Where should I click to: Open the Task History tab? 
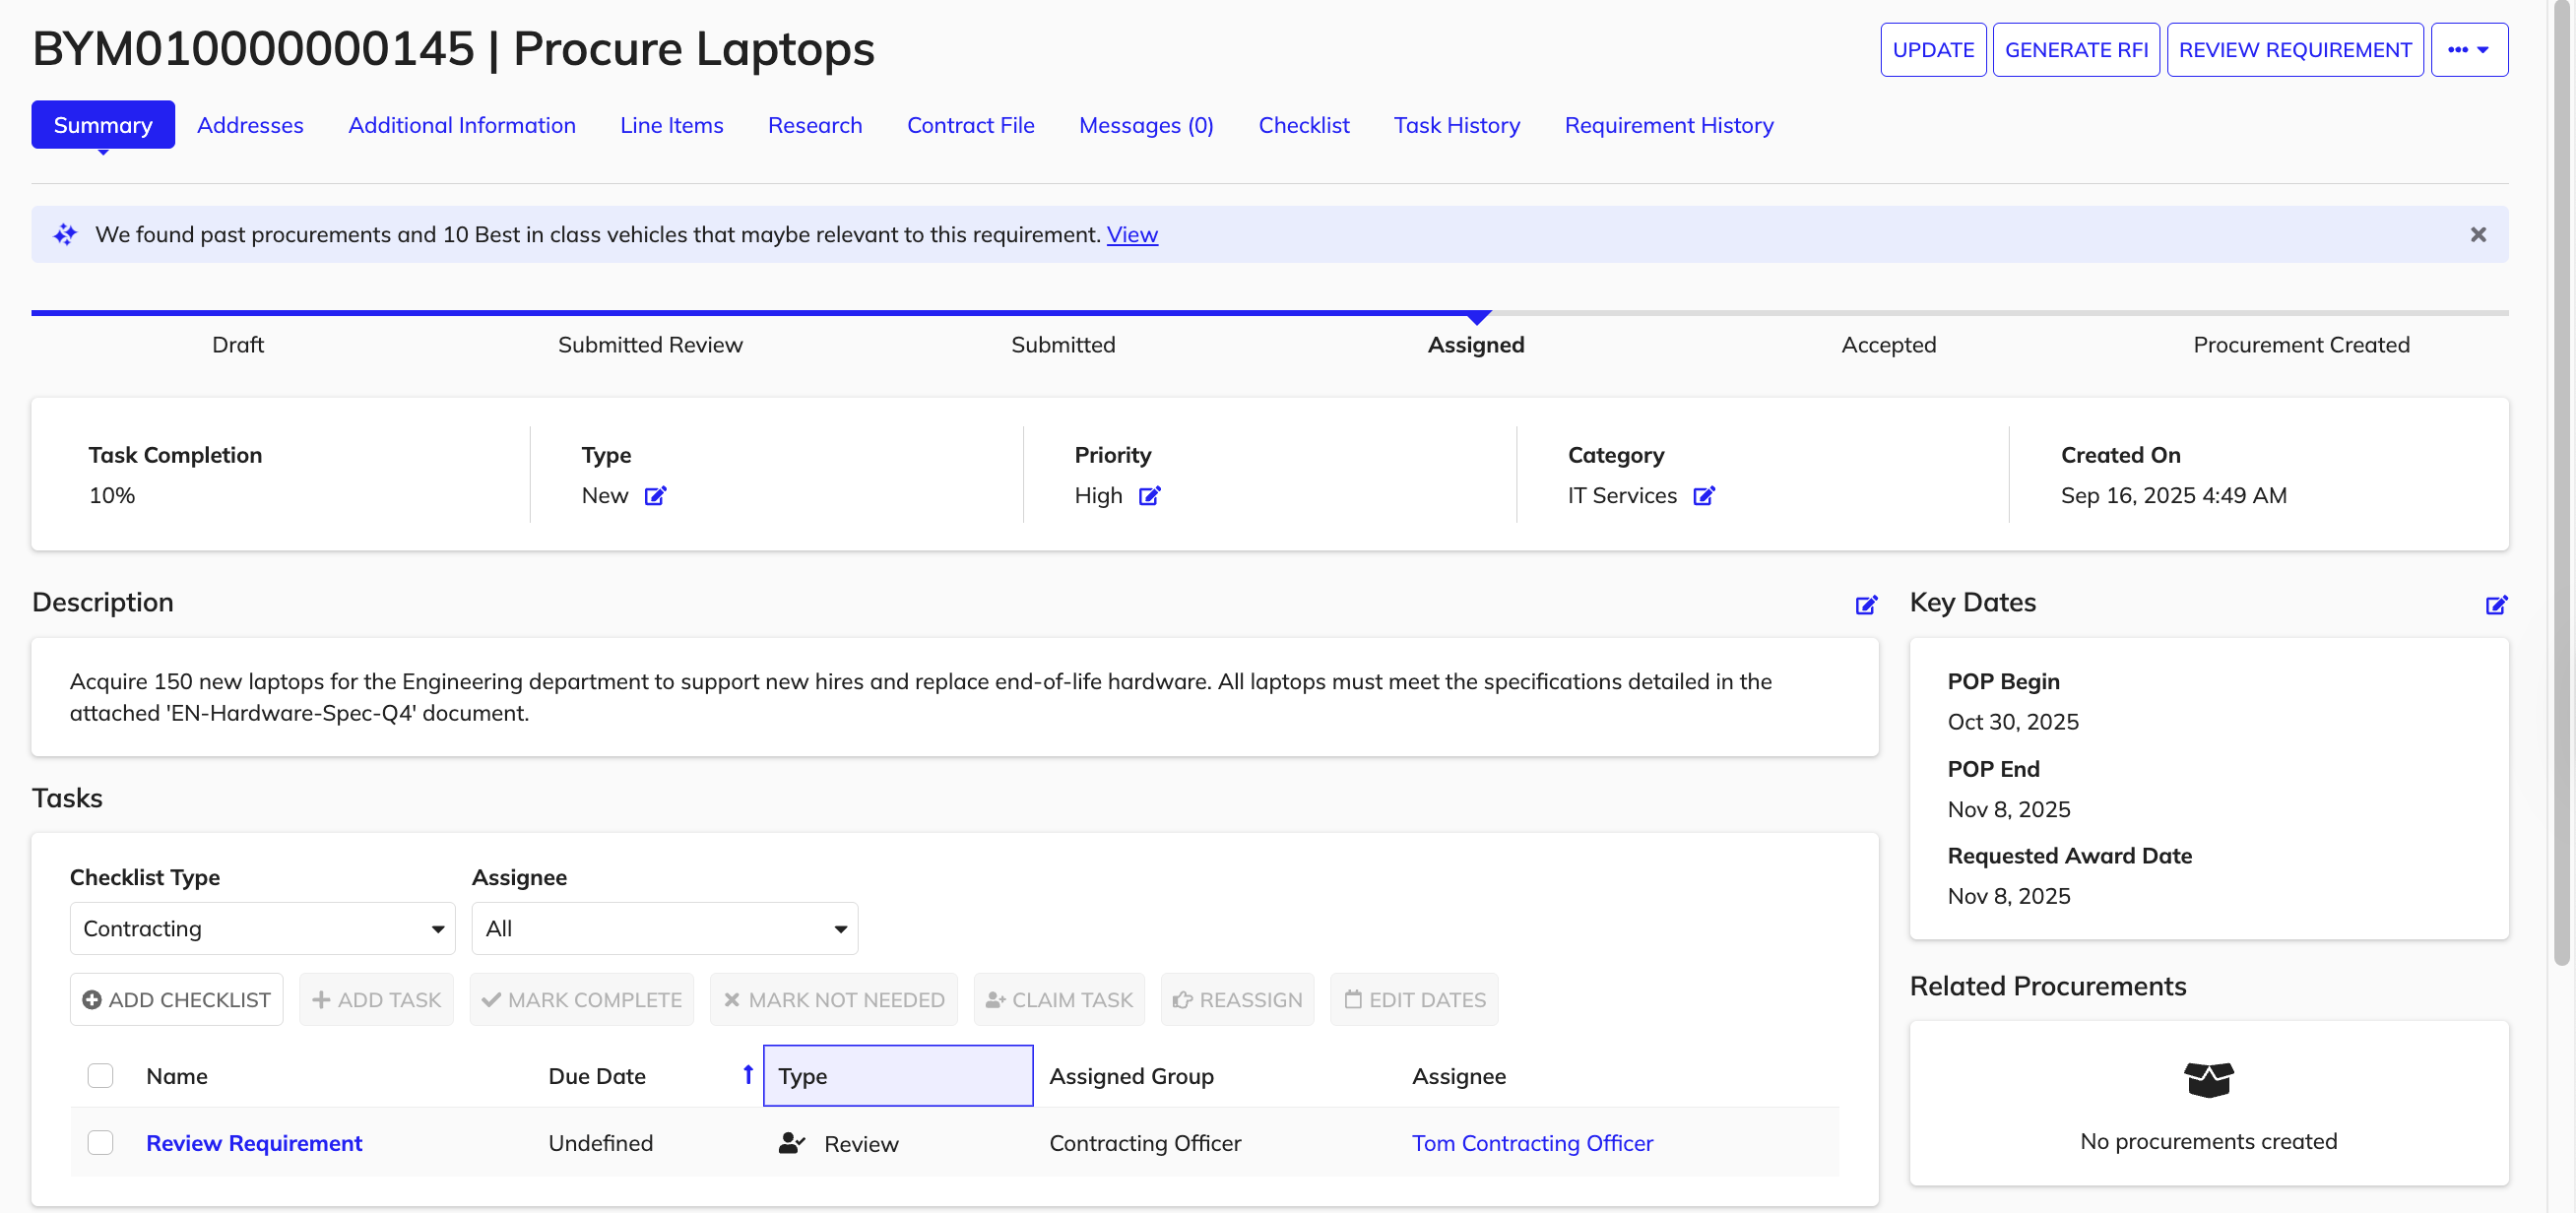1456,125
